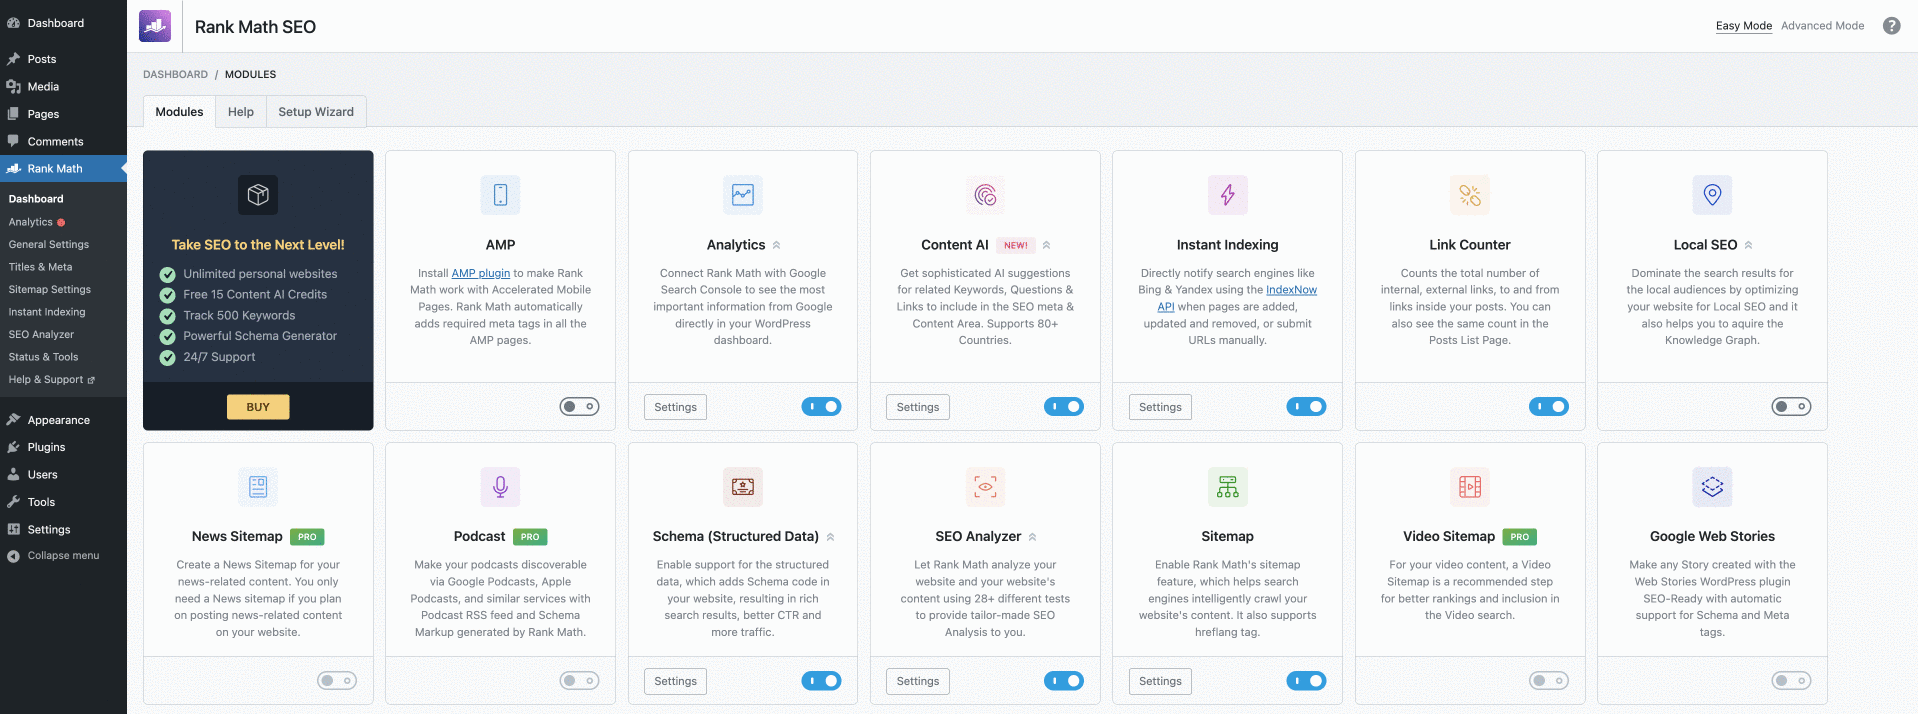The height and width of the screenshot is (714, 1918).
Task: Collapse the WordPress admin menu
Action: pyautogui.click(x=53, y=556)
